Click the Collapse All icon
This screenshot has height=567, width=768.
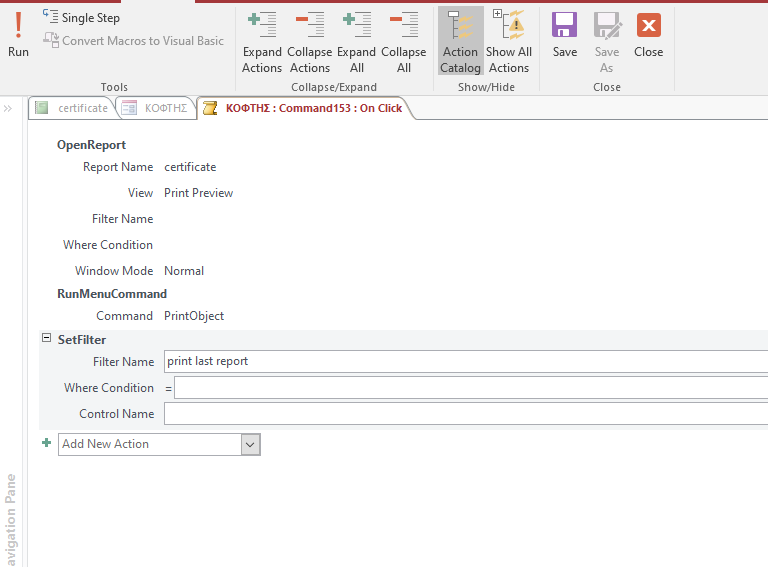click(404, 24)
